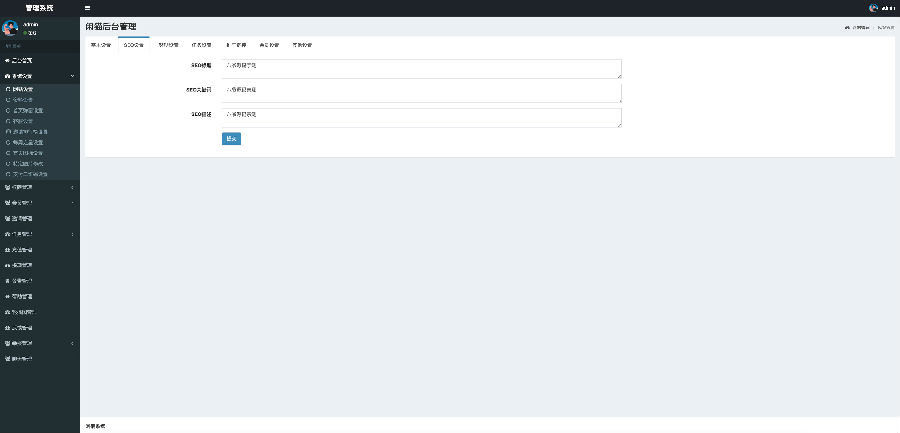The height and width of the screenshot is (433, 900).
Task: Click the sidebar search box below the admin profile
Action: click(x=38, y=46)
